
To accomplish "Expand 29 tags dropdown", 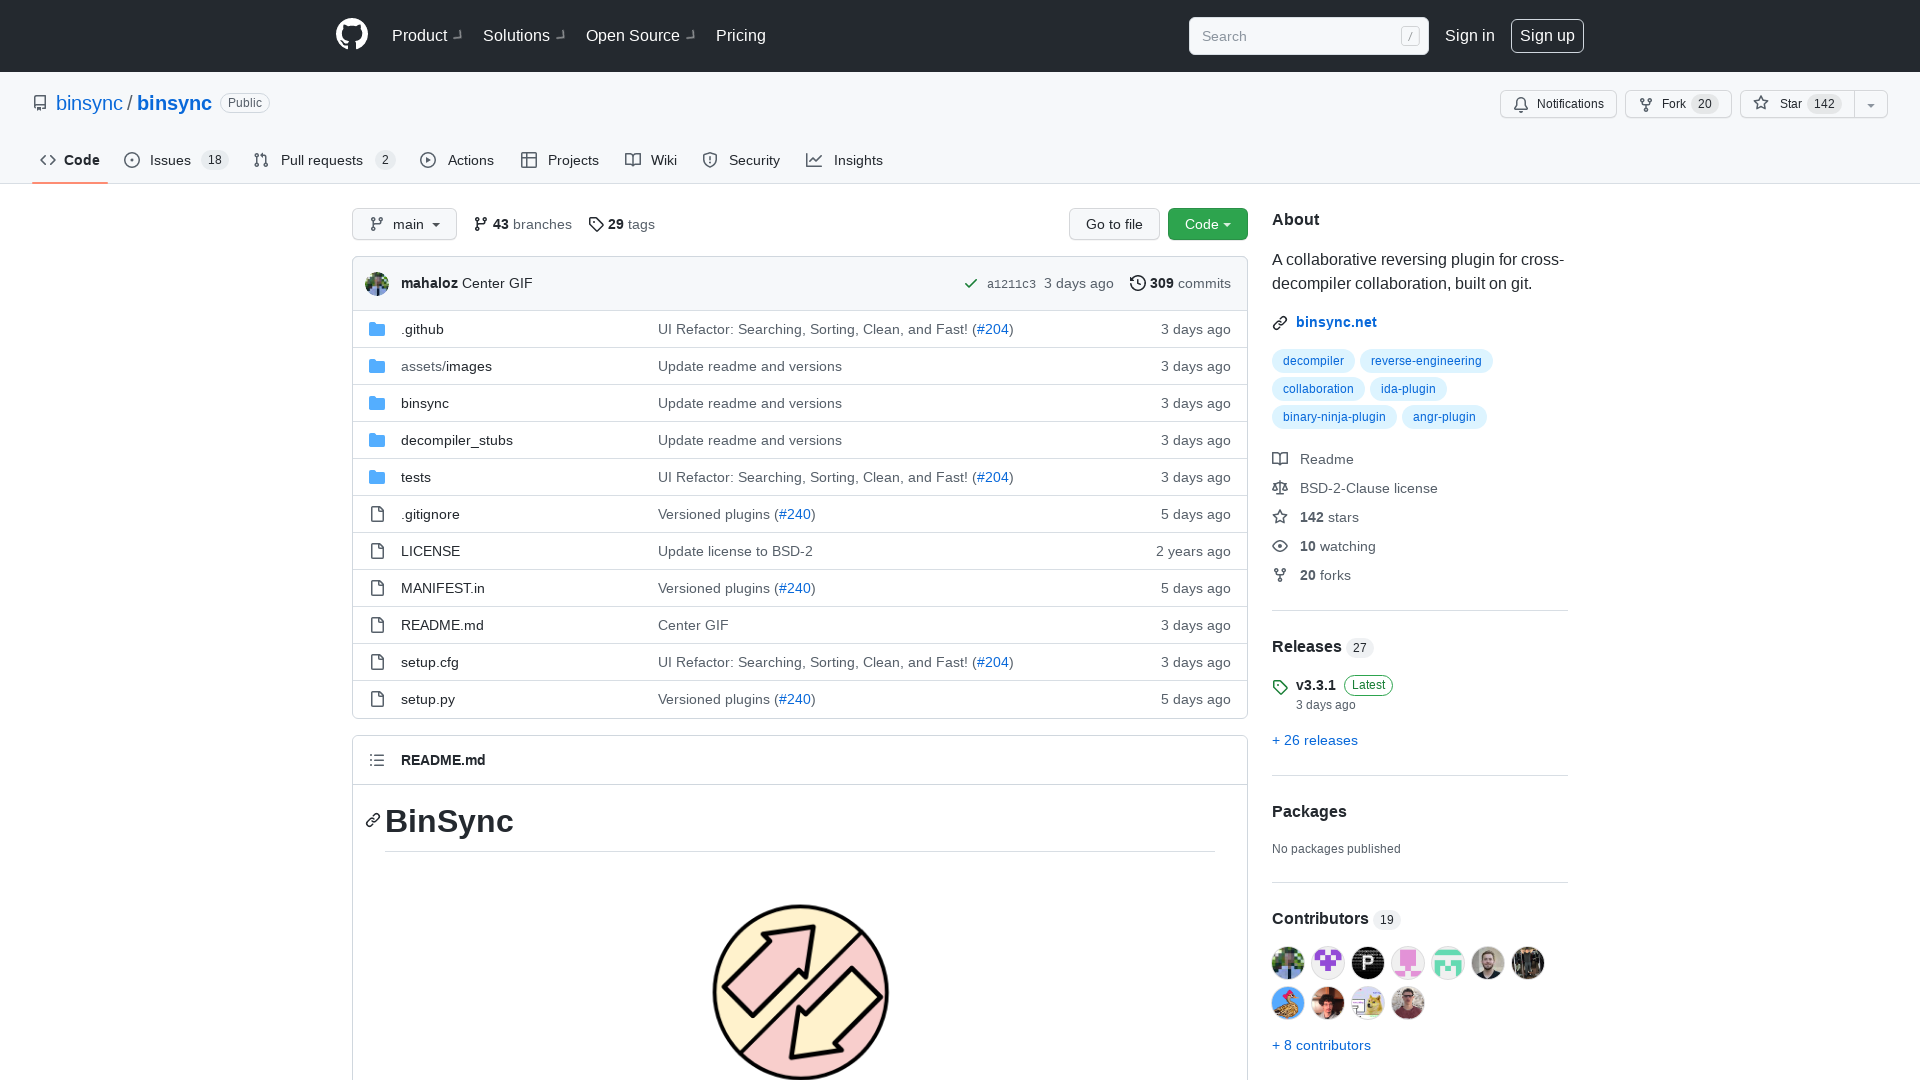I will [x=621, y=223].
